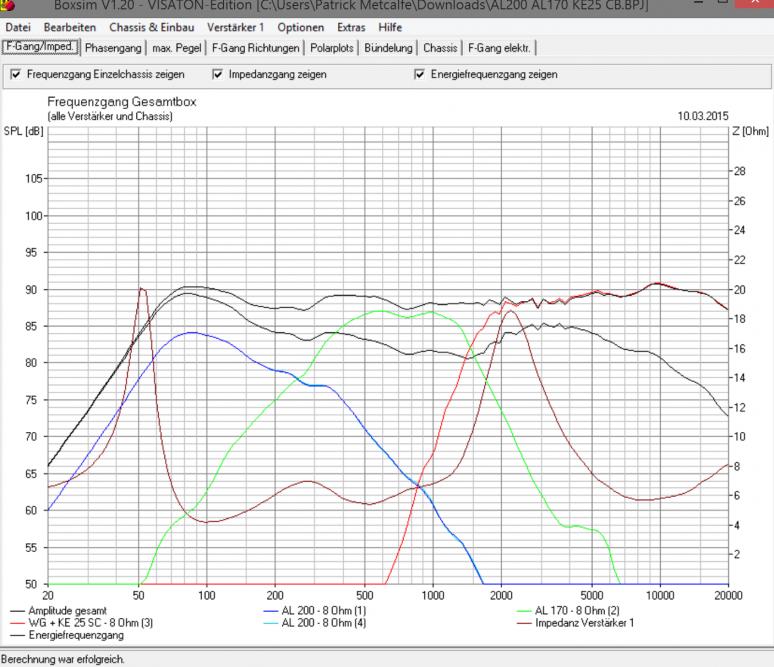Switch to the Phasengang tab

(113, 47)
